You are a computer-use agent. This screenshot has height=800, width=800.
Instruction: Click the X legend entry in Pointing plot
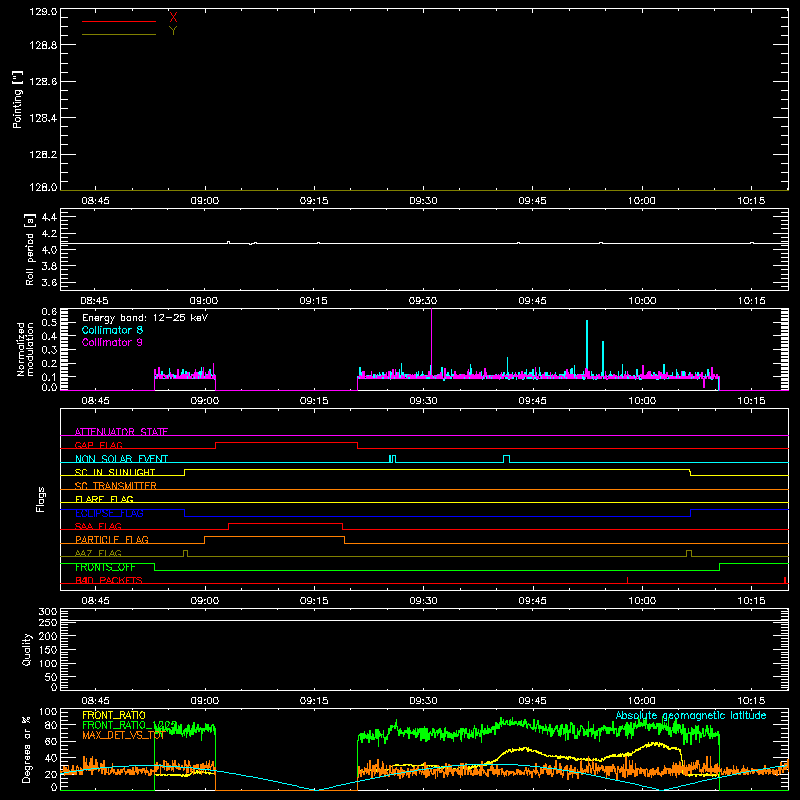173,18
